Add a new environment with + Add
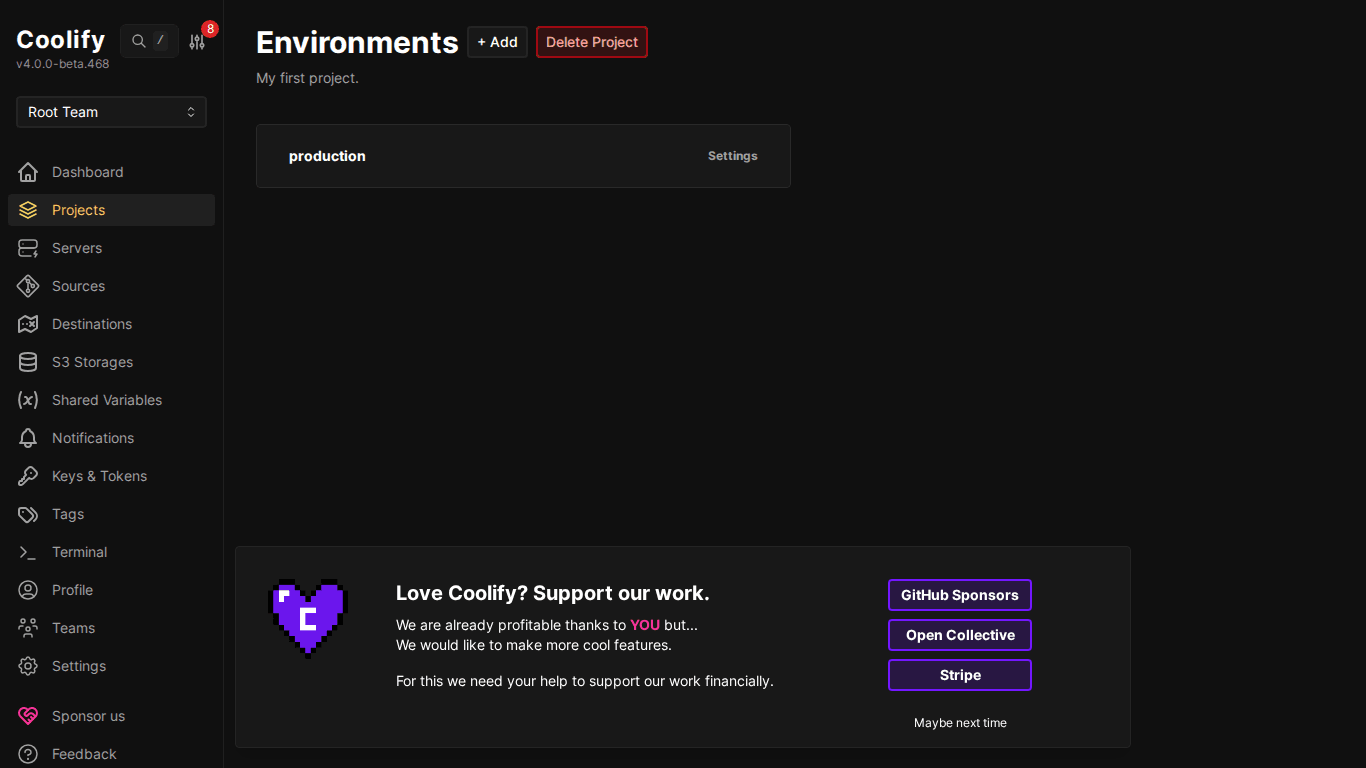The width and height of the screenshot is (1366, 768). (497, 42)
